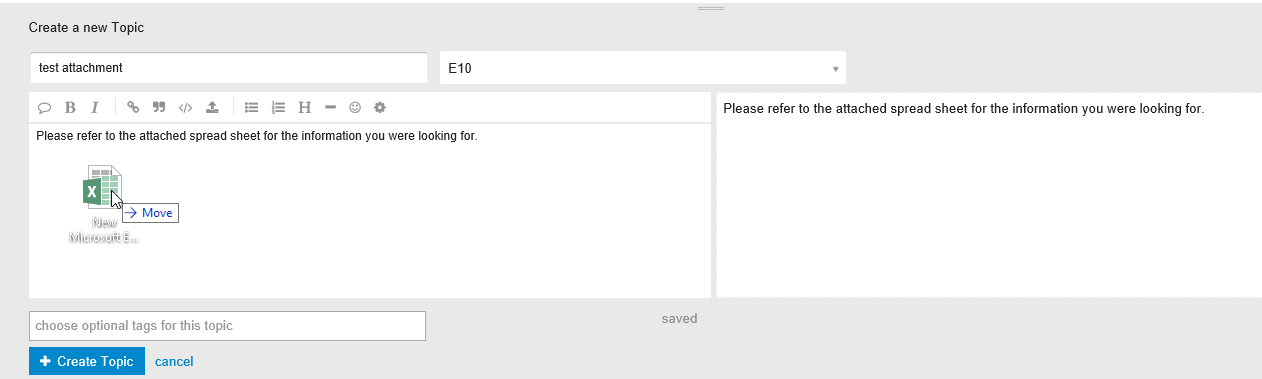Open the emoji picker smiley icon
This screenshot has width=1262, height=379.
(355, 108)
